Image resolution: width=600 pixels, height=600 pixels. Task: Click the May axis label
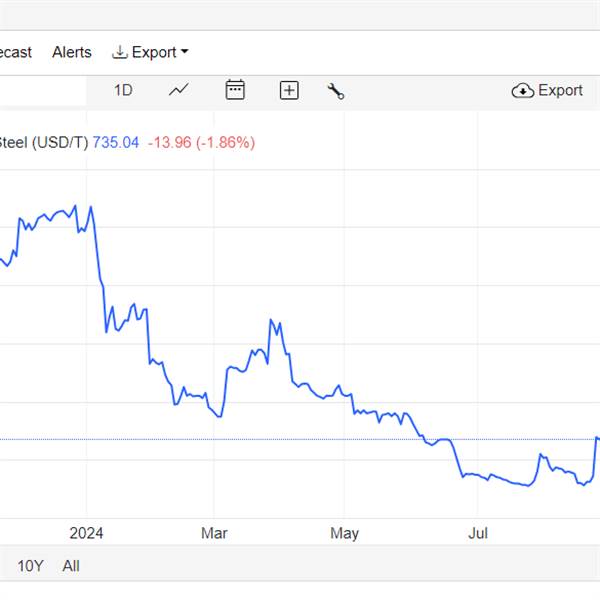[x=344, y=533]
